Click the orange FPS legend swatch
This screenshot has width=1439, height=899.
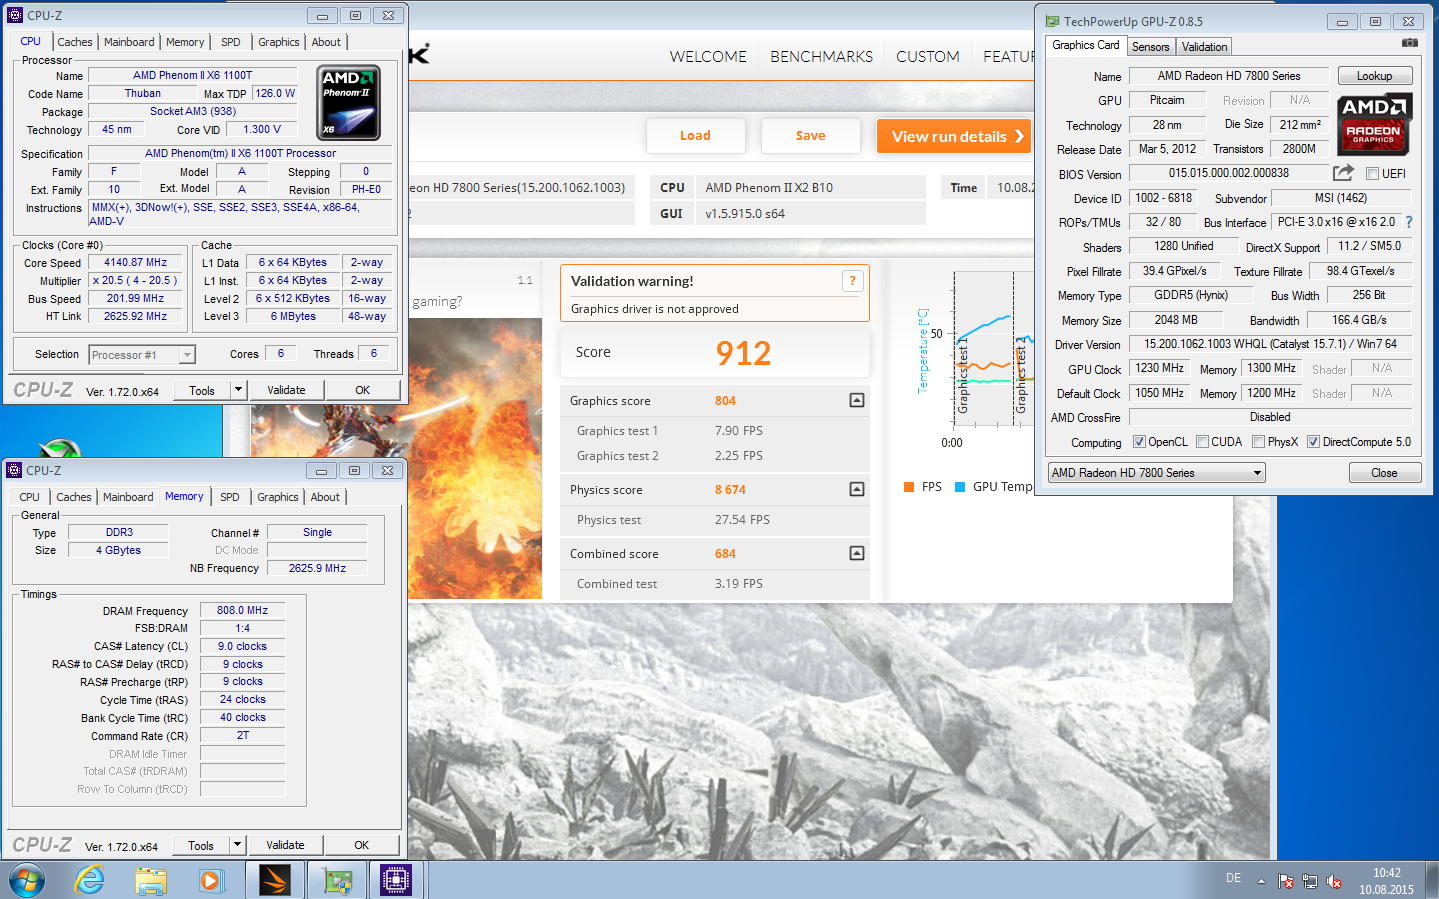909,487
